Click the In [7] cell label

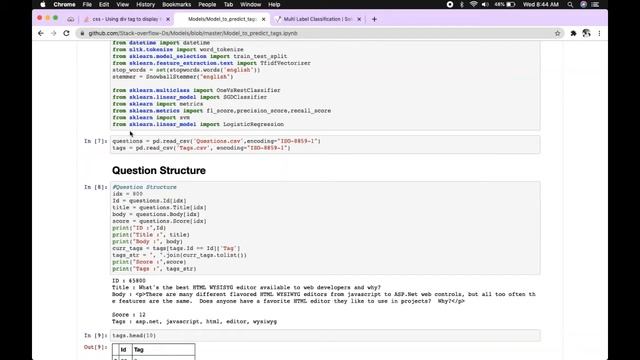point(96,141)
